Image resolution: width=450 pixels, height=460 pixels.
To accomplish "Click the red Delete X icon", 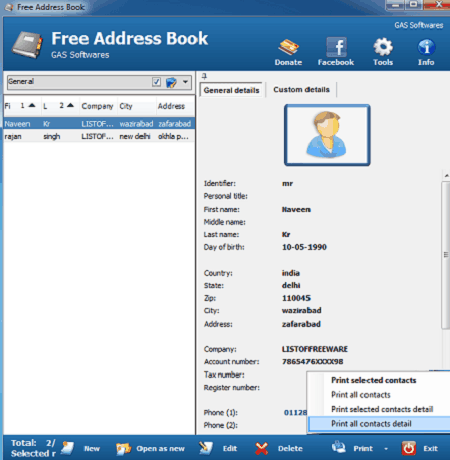I will tap(262, 449).
